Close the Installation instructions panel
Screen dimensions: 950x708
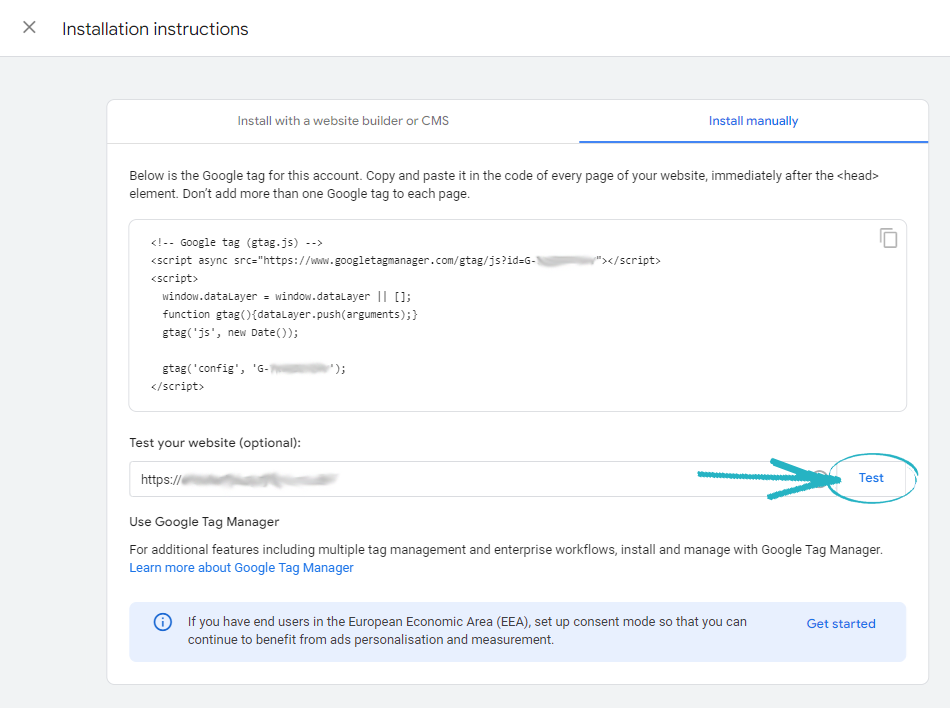29,28
